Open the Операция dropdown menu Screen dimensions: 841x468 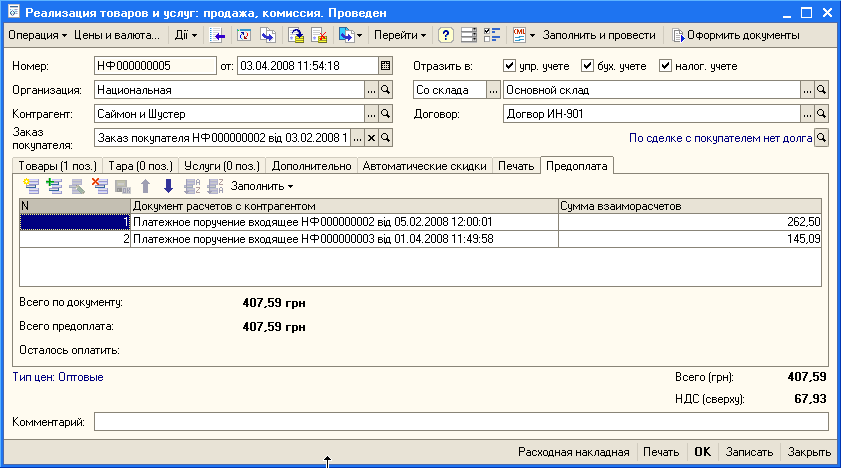point(36,35)
